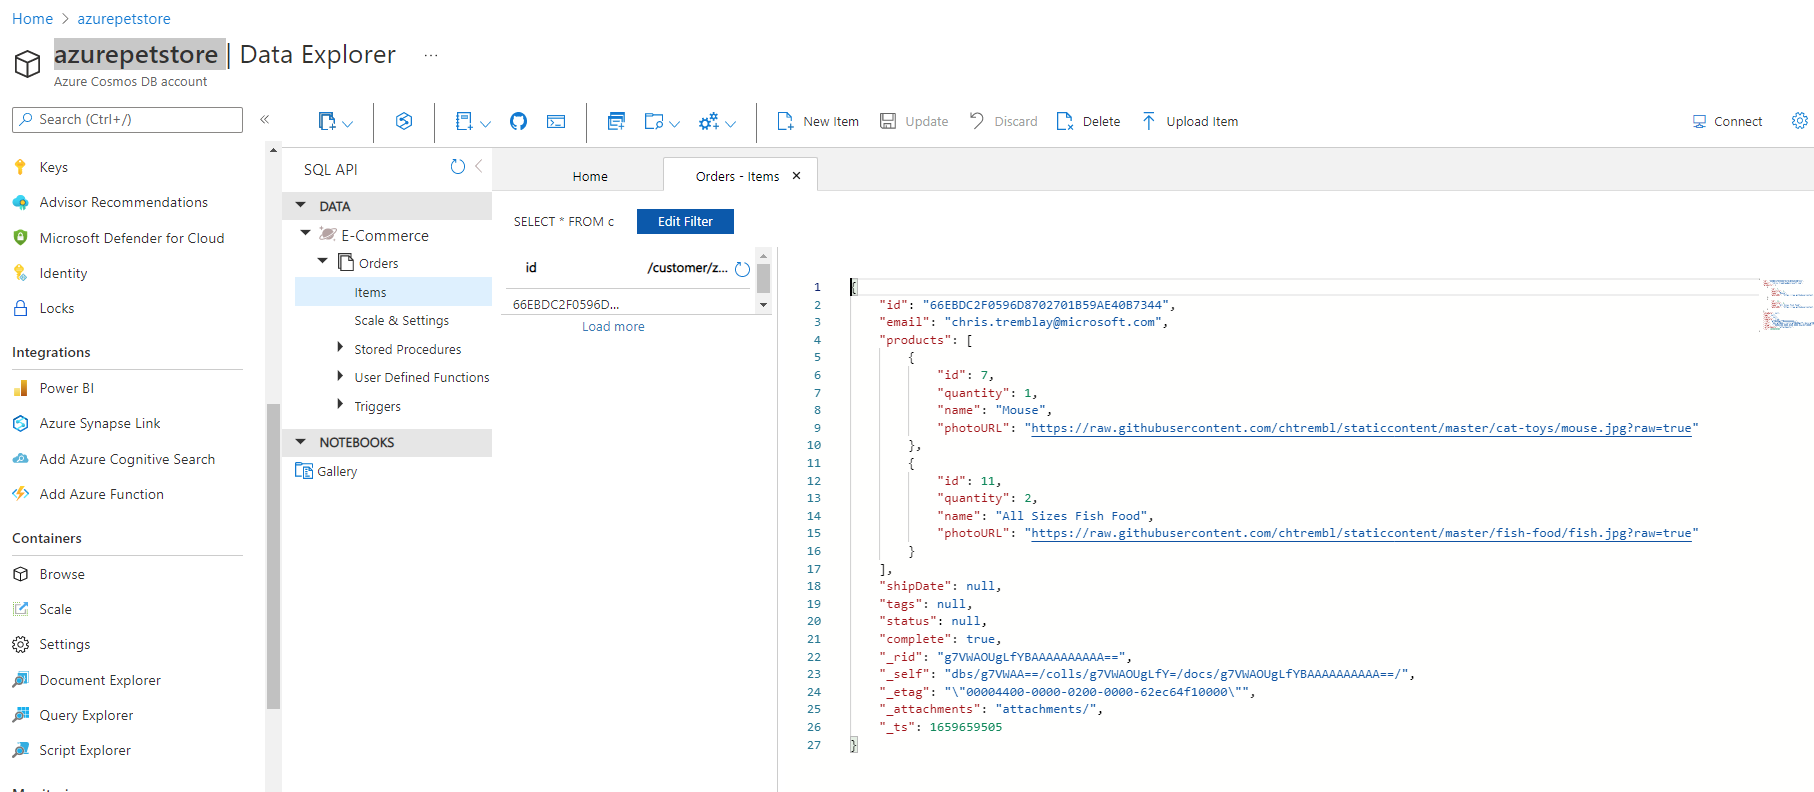Open dropdown arrow next to New Container

(x=348, y=123)
